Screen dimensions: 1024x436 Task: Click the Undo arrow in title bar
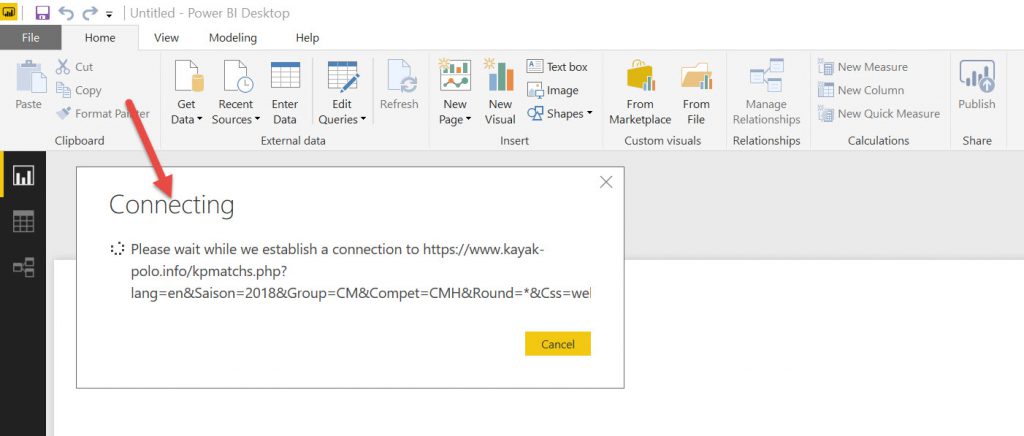pos(67,13)
